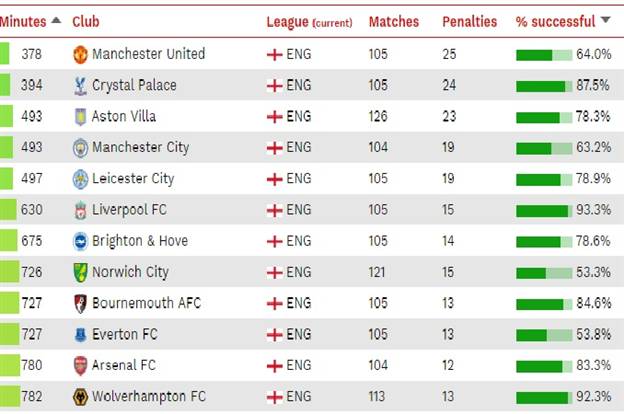Click the Leicester City club crest
Image resolution: width=624 pixels, height=414 pixels.
point(80,179)
